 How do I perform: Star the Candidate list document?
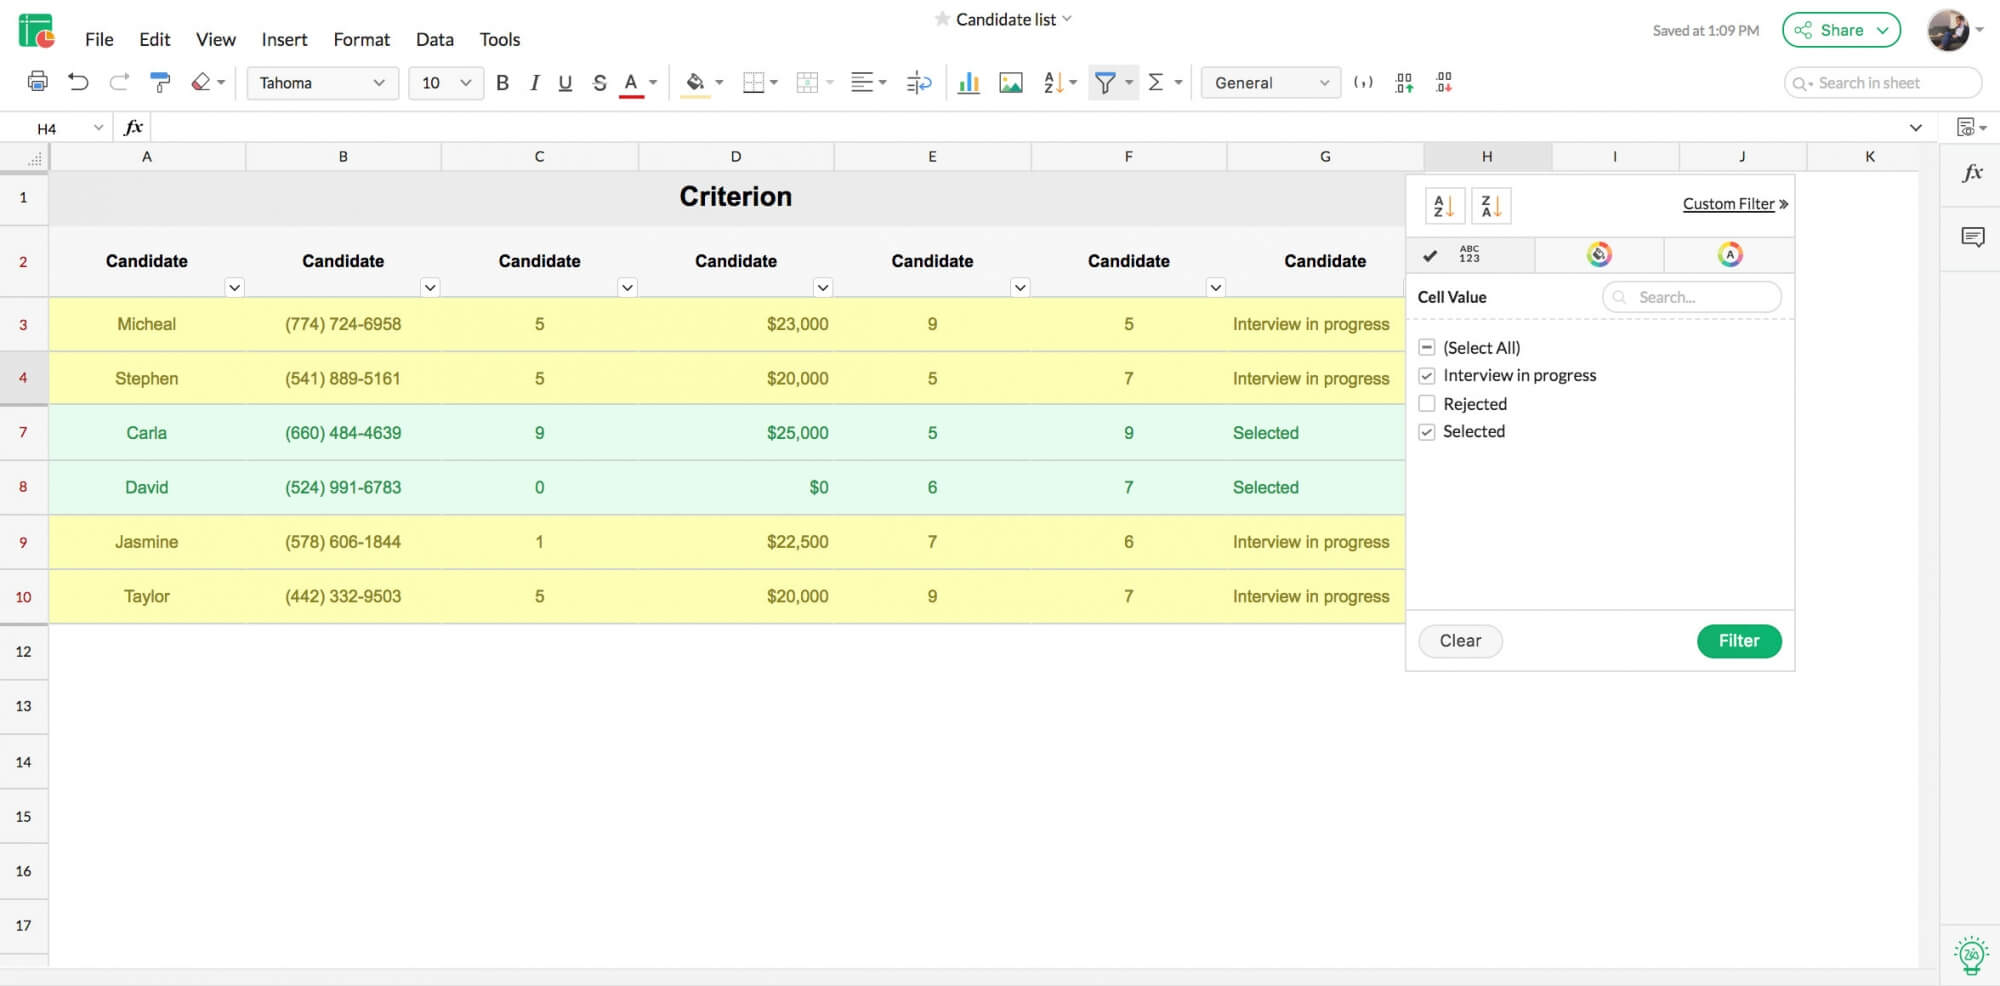pyautogui.click(x=942, y=19)
